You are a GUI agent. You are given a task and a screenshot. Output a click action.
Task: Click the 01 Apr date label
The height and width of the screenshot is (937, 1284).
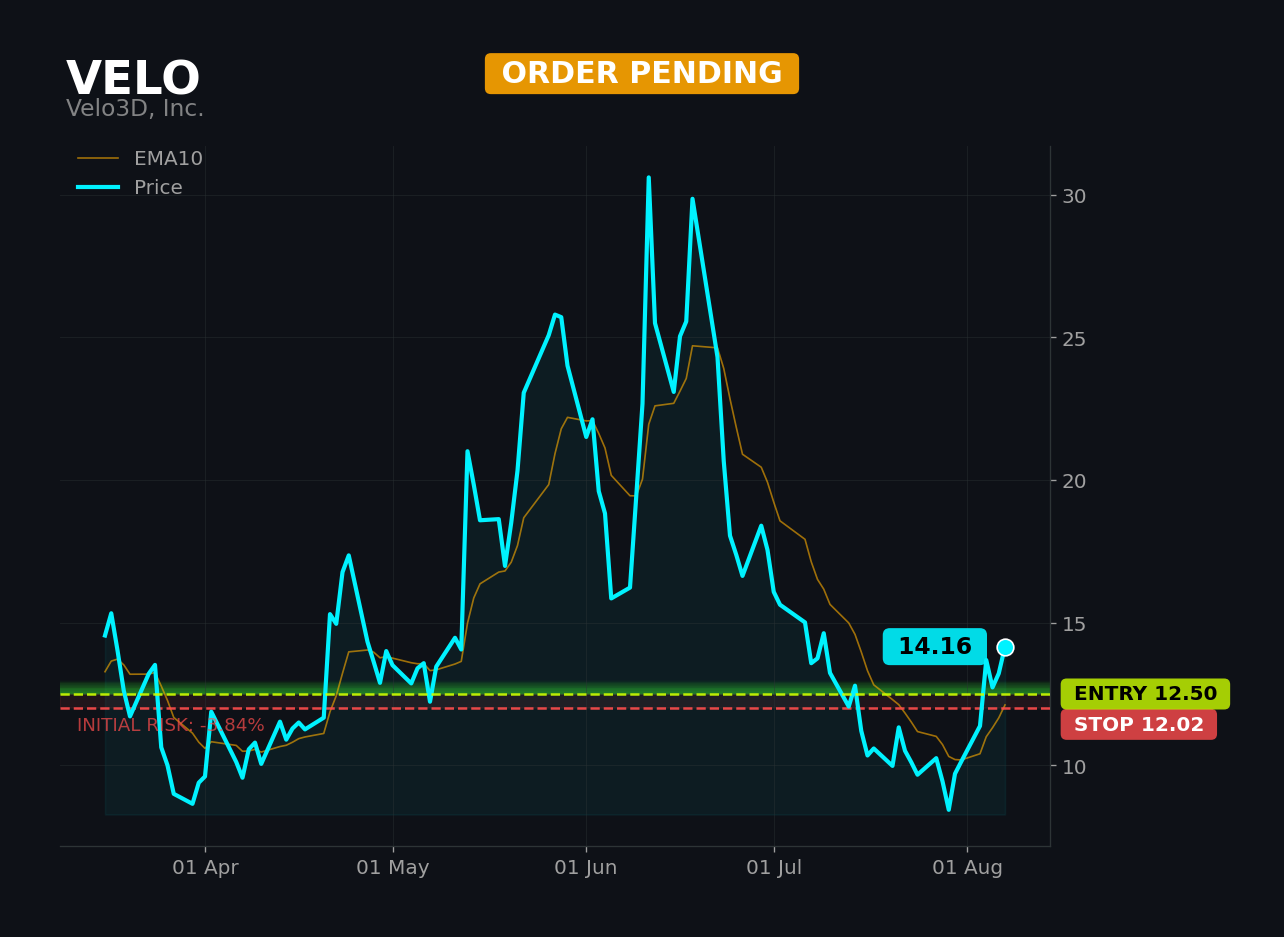tap(205, 868)
